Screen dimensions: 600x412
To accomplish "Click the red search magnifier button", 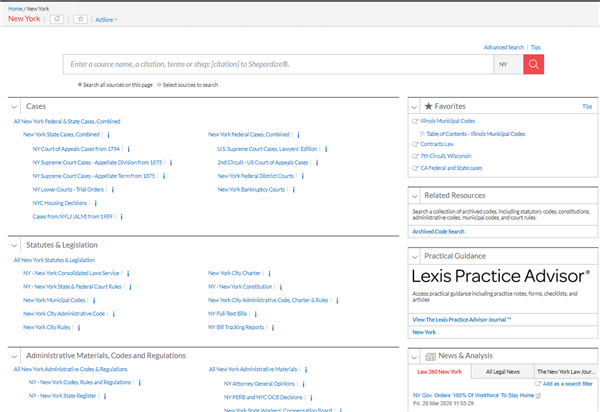I will click(533, 64).
